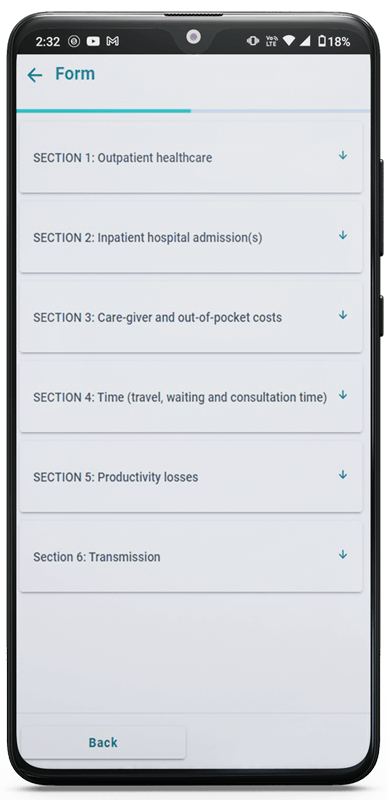Expand Section 1 Outpatient healthcare arrow

(x=343, y=155)
